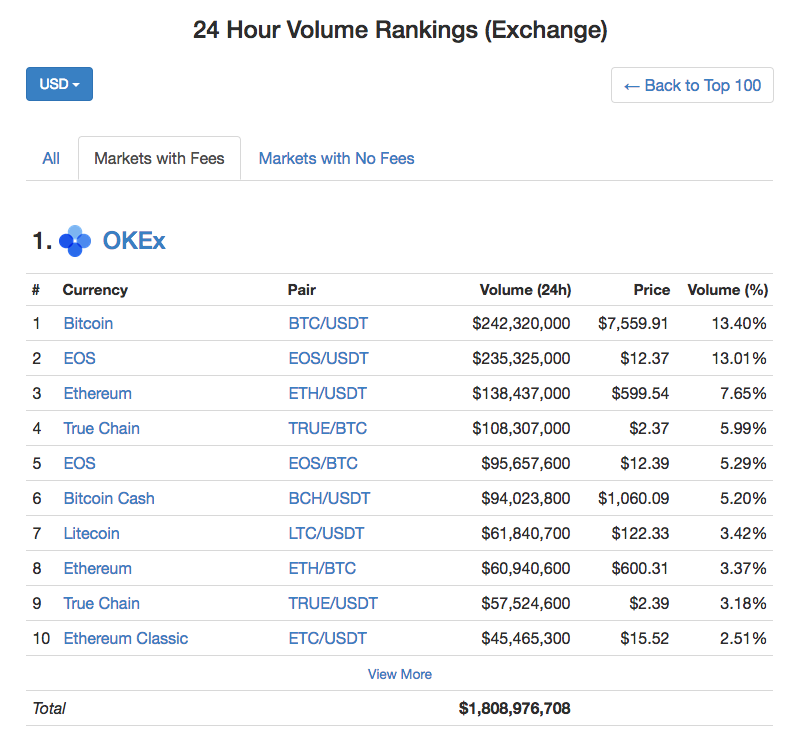Click the 13.40% volume share
This screenshot has width=803, height=746.
pyautogui.click(x=739, y=324)
